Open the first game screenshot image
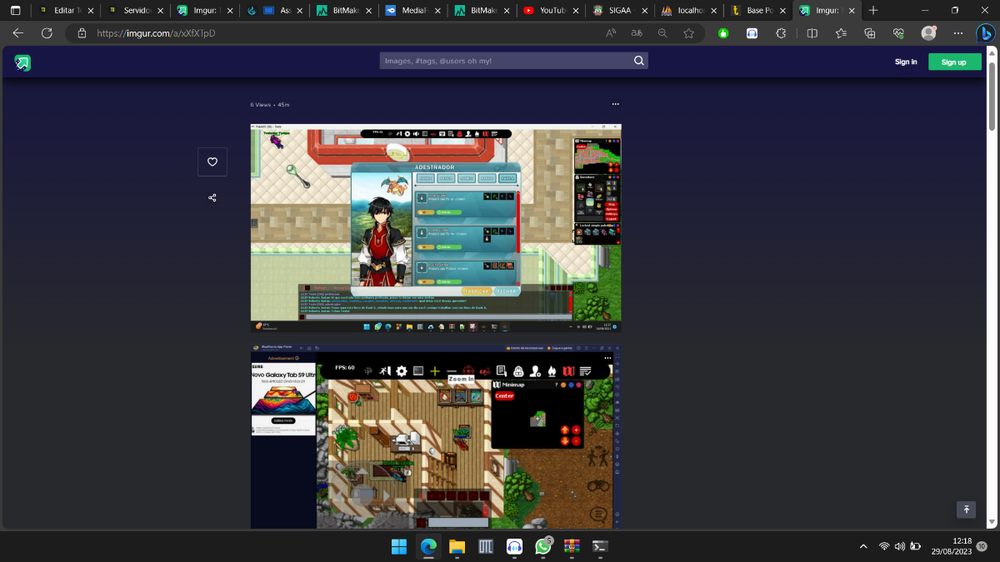Viewport: 1000px width, 562px height. (x=435, y=227)
